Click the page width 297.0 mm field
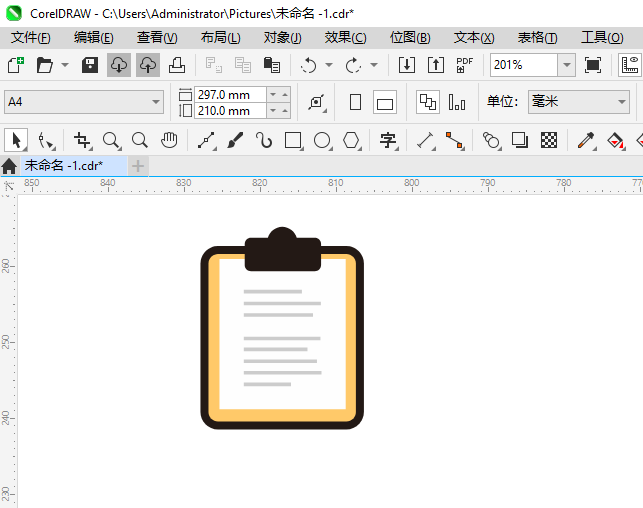The height and width of the screenshot is (508, 643). [230, 95]
